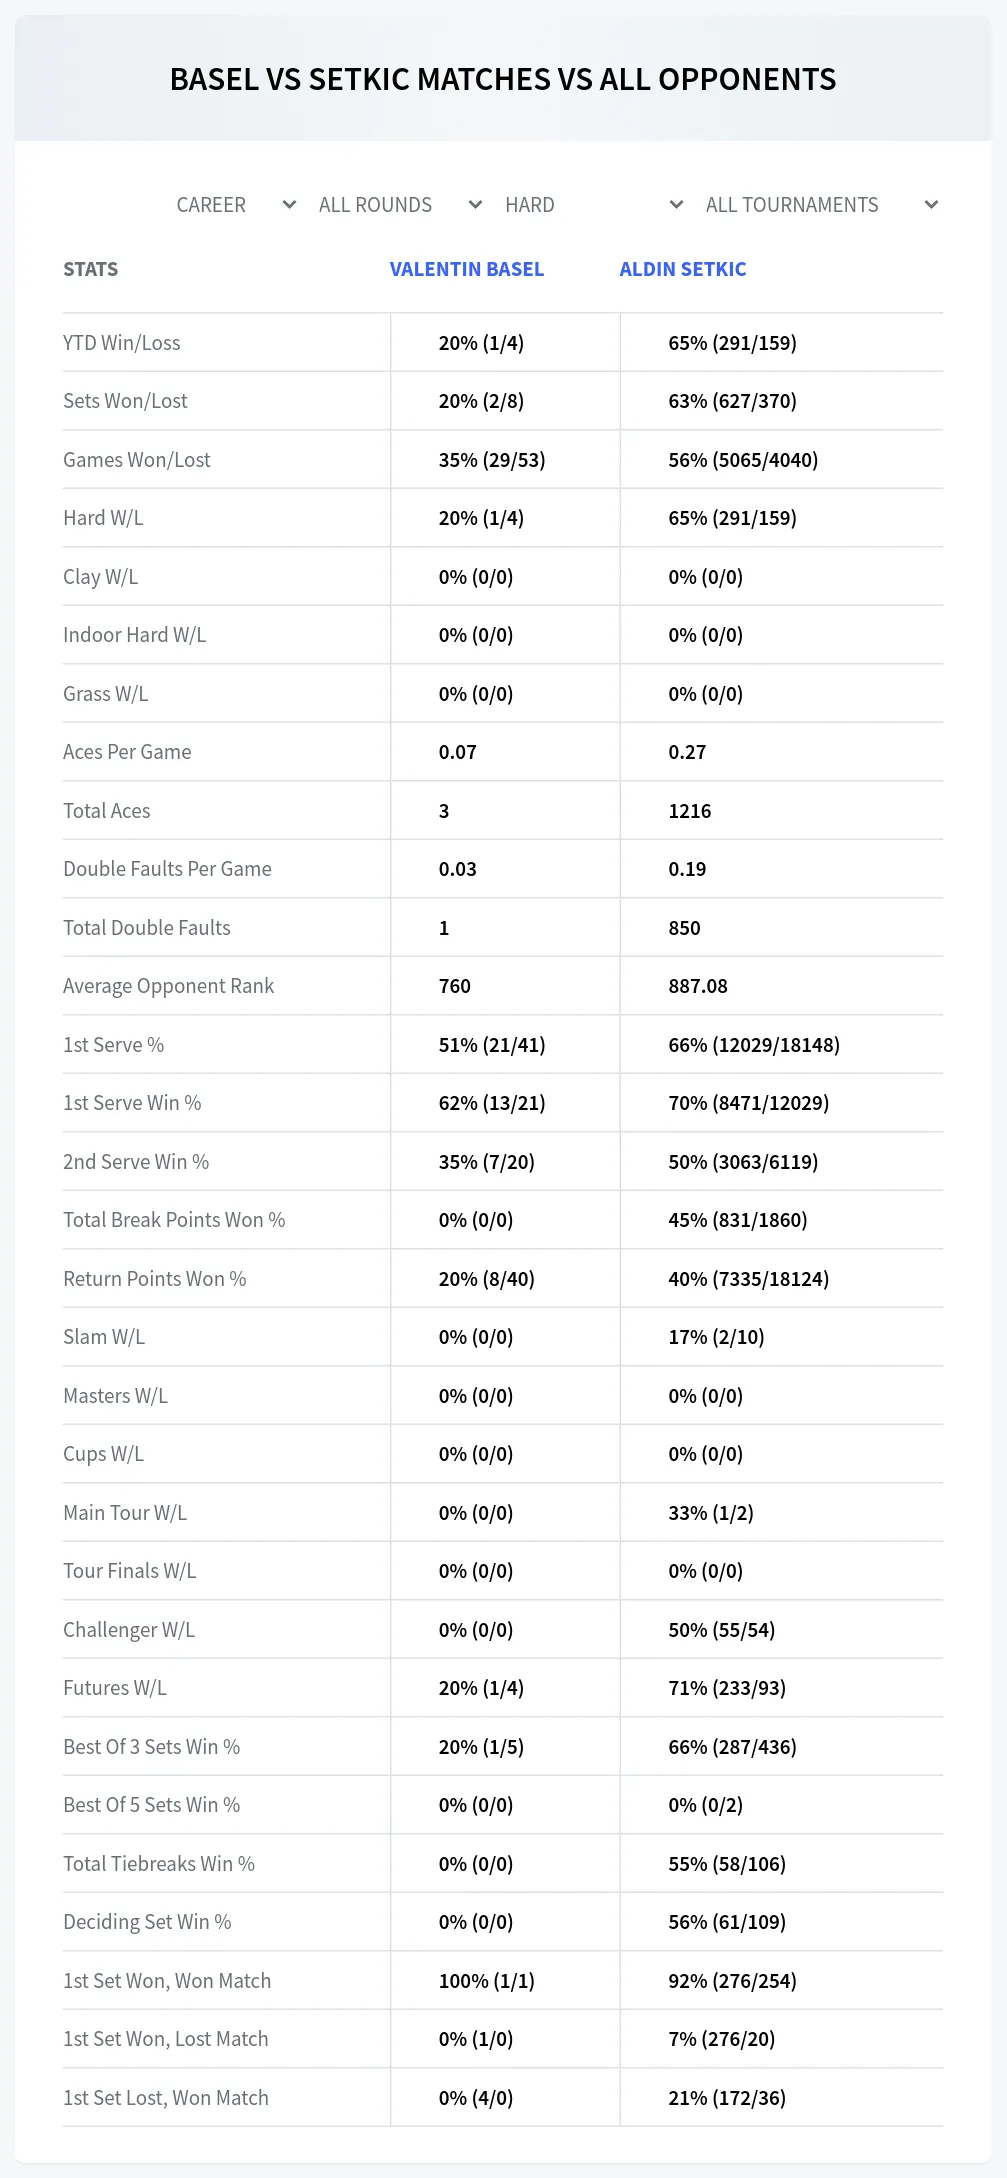Click the chevron beside HARD
1007x2178 pixels.
coord(676,205)
